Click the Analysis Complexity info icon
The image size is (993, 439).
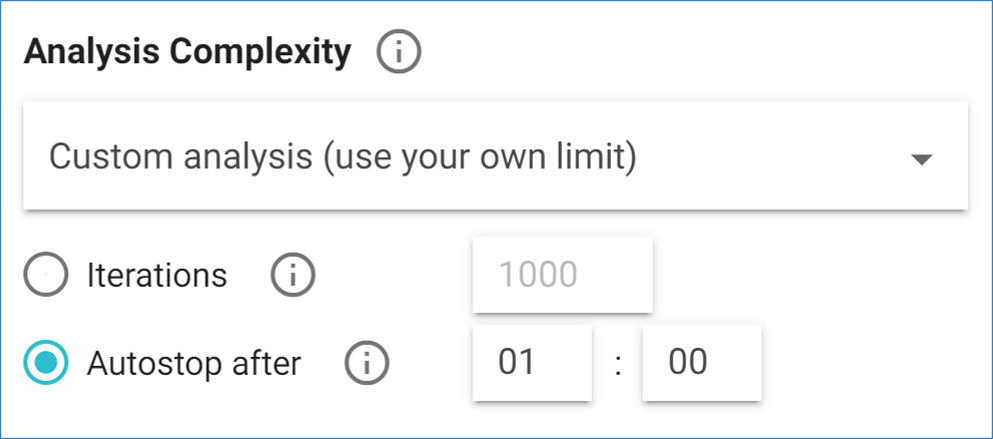[x=399, y=53]
